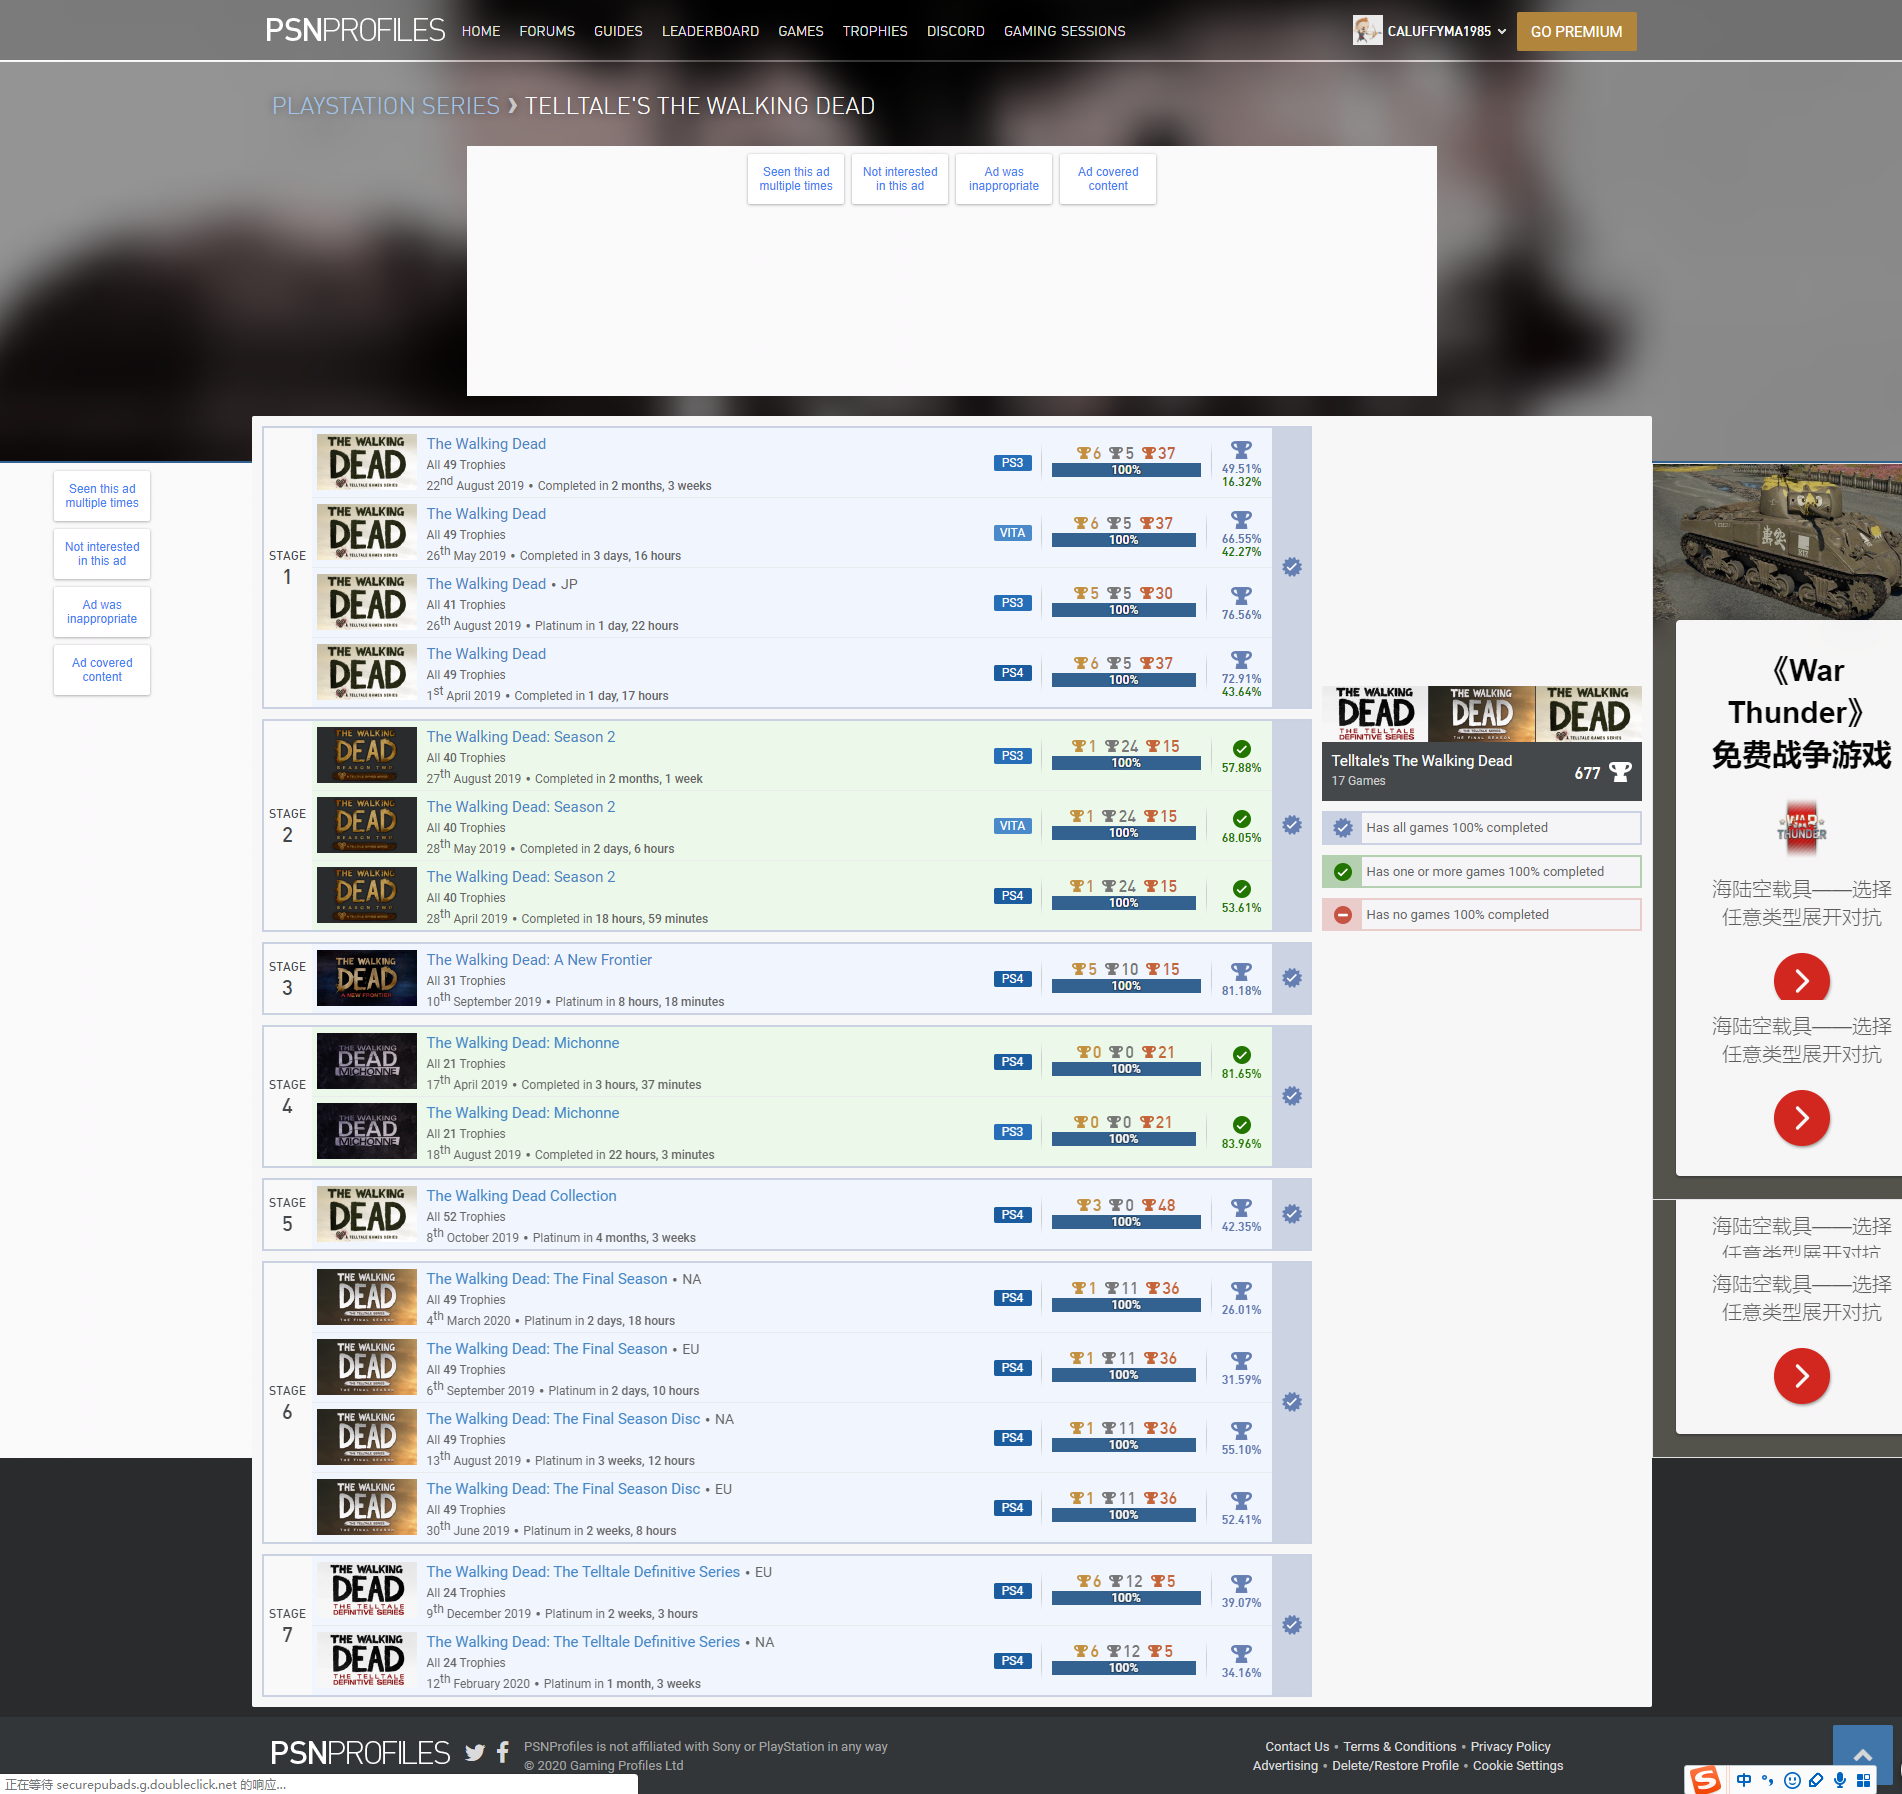Click the 100% progress bar for A New Frontier
This screenshot has width=1902, height=1794.
pyautogui.click(x=1126, y=986)
